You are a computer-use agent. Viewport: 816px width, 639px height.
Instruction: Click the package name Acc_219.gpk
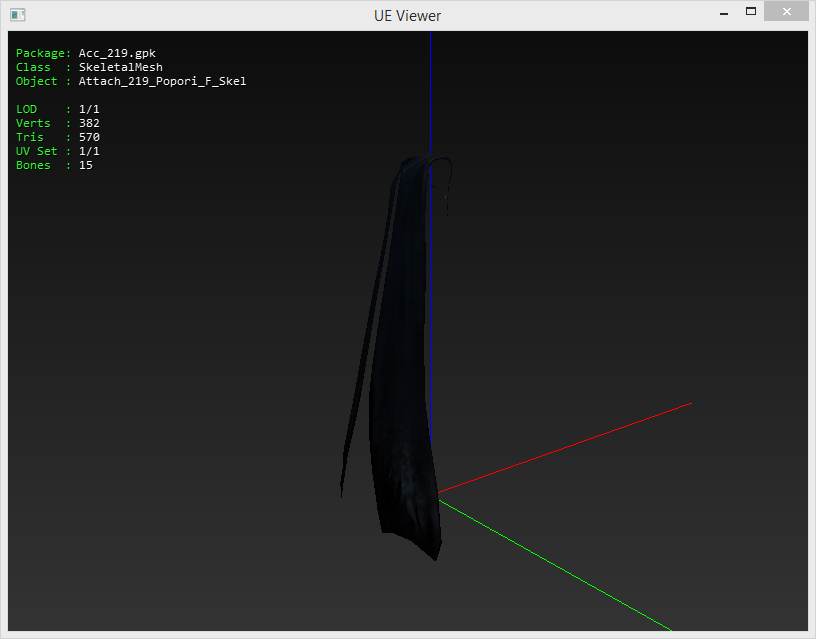[x=117, y=53]
